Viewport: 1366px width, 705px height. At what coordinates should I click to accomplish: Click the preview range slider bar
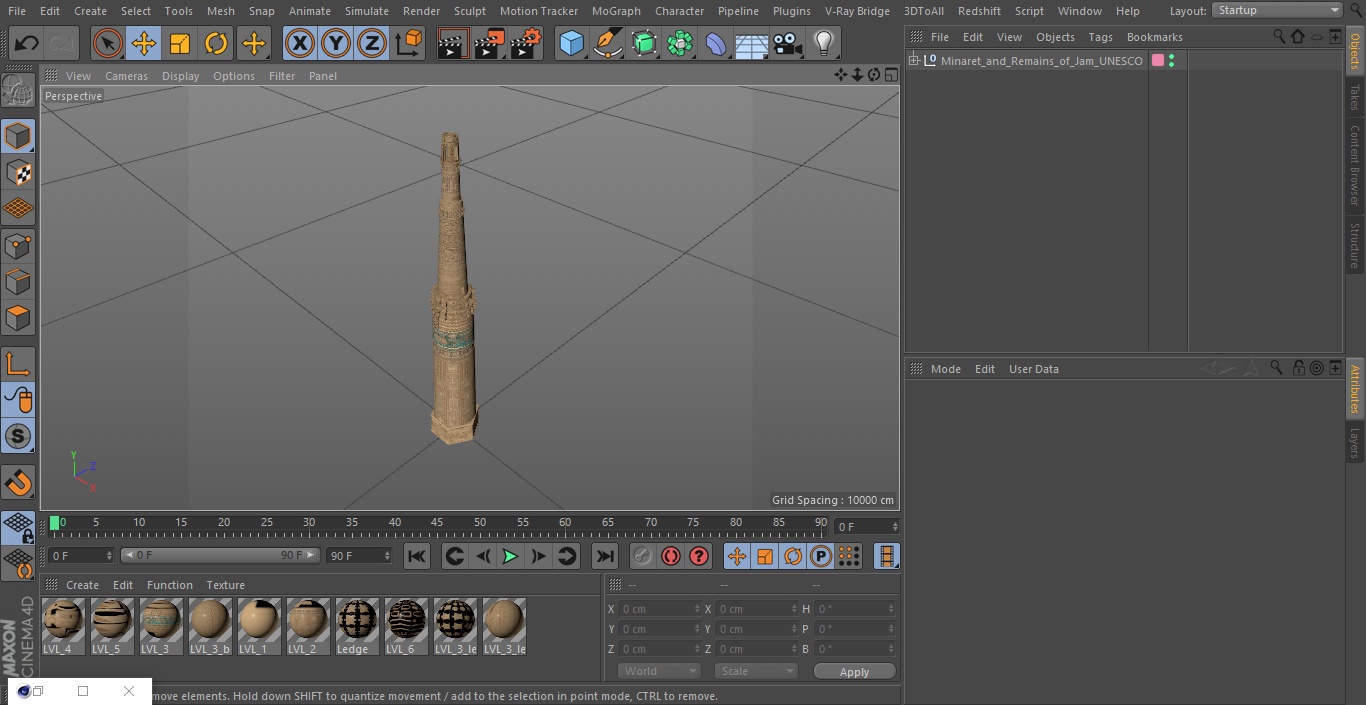(220, 555)
